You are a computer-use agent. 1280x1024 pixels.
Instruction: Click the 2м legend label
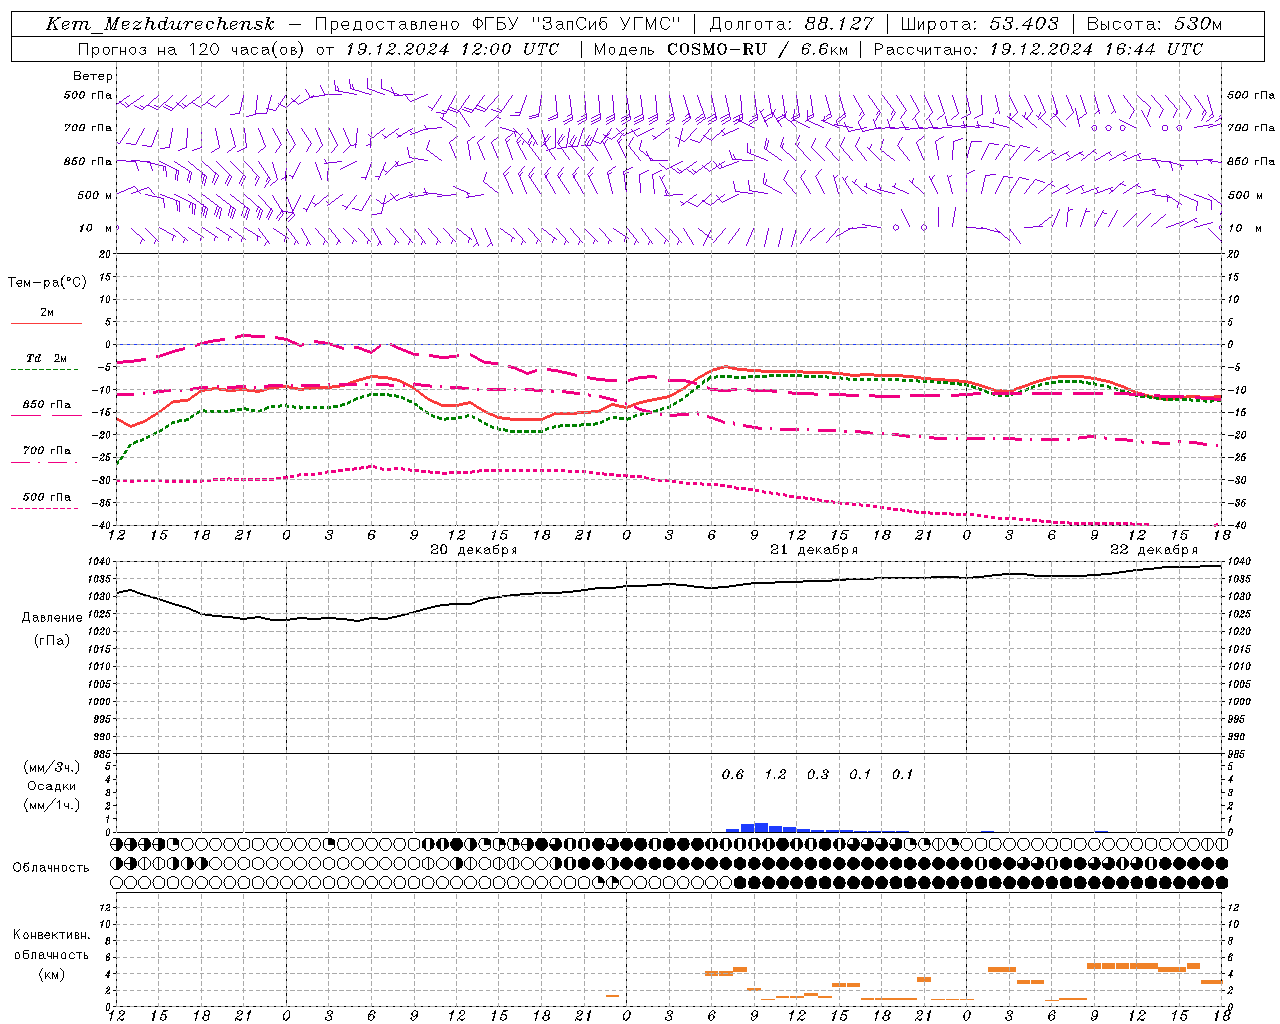pyautogui.click(x=47, y=313)
